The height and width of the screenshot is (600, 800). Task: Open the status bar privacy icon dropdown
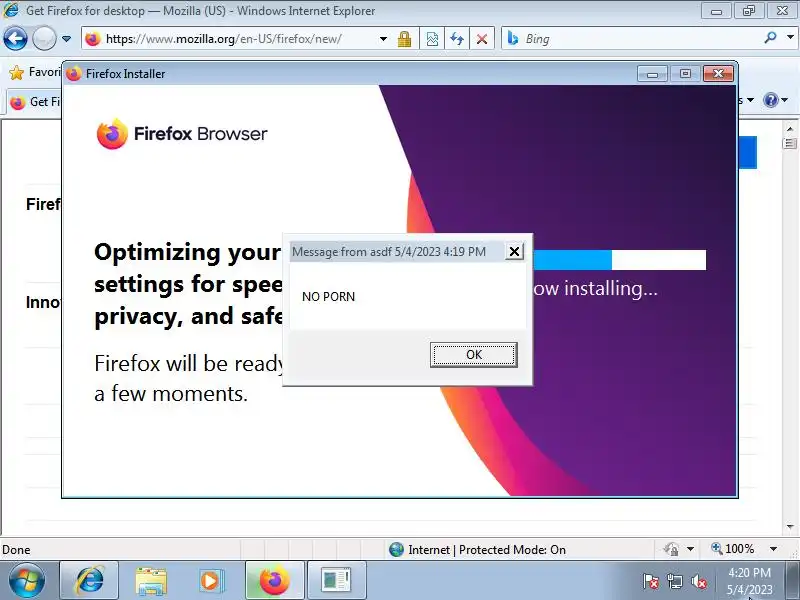[690, 549]
